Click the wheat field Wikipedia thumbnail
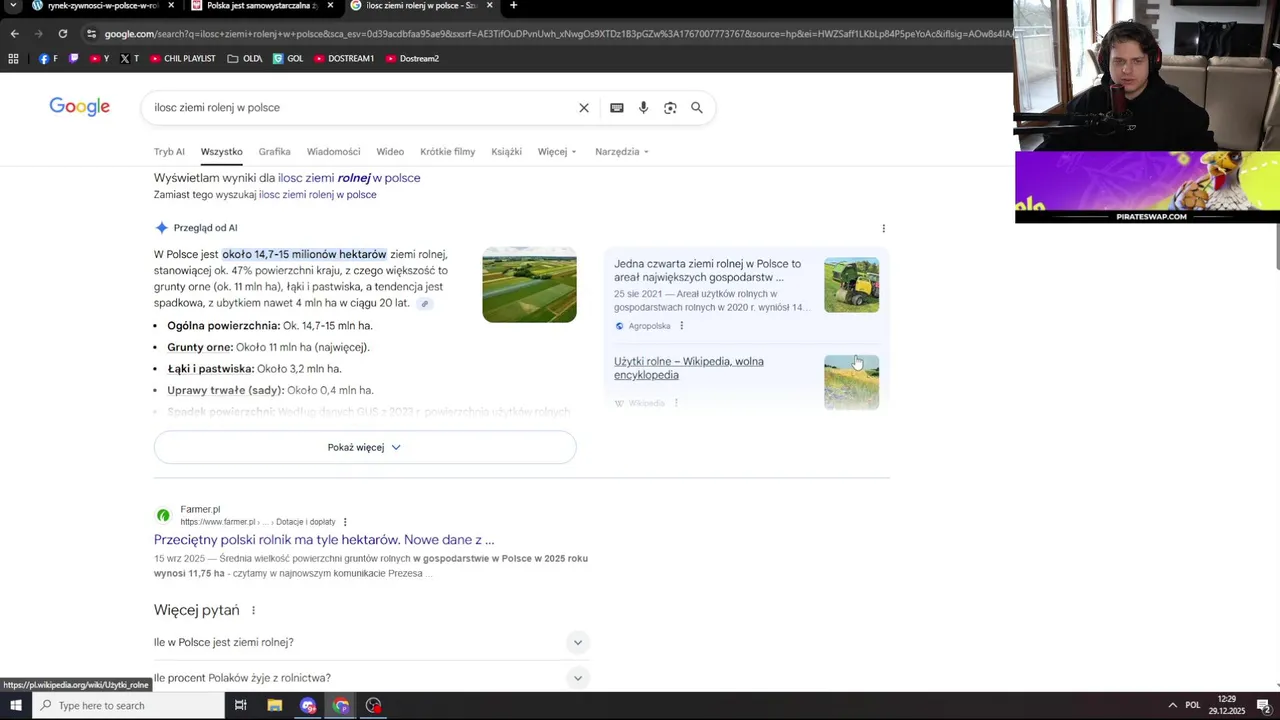Viewport: 1280px width, 720px height. click(851, 382)
